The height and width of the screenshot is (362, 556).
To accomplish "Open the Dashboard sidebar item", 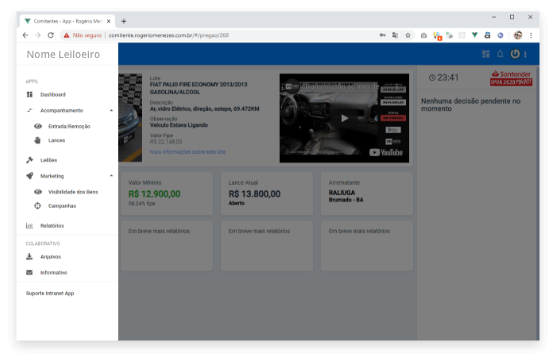I will pyautogui.click(x=53, y=95).
